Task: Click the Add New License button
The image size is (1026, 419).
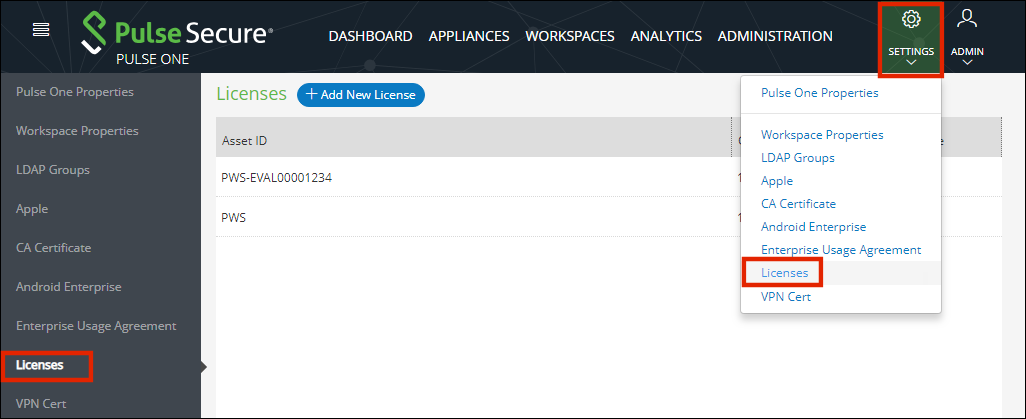Action: coord(361,95)
